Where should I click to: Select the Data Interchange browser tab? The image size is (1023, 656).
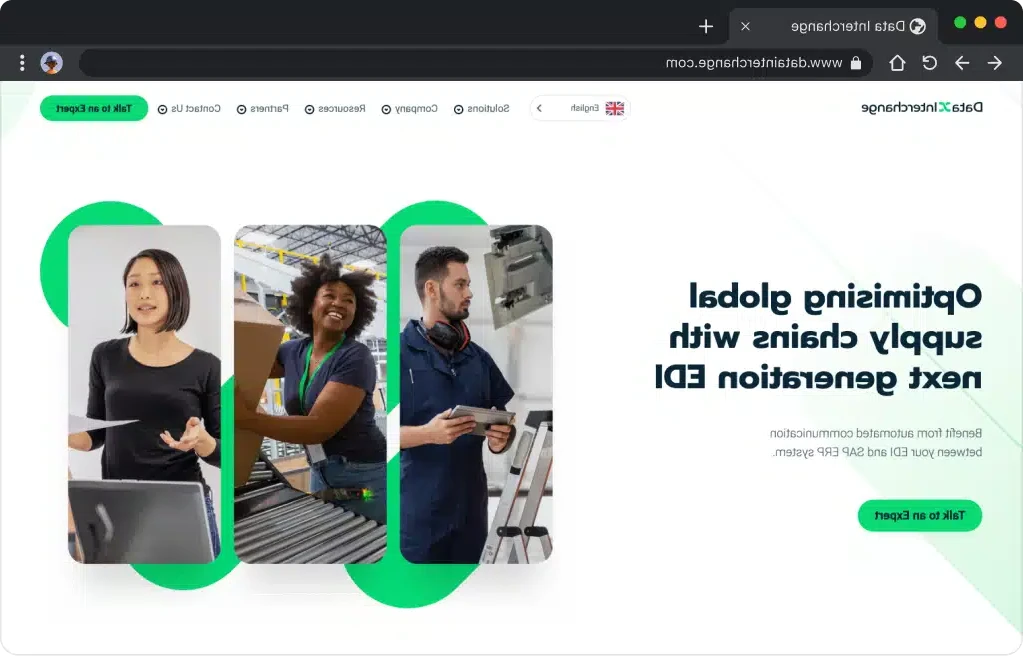point(833,26)
